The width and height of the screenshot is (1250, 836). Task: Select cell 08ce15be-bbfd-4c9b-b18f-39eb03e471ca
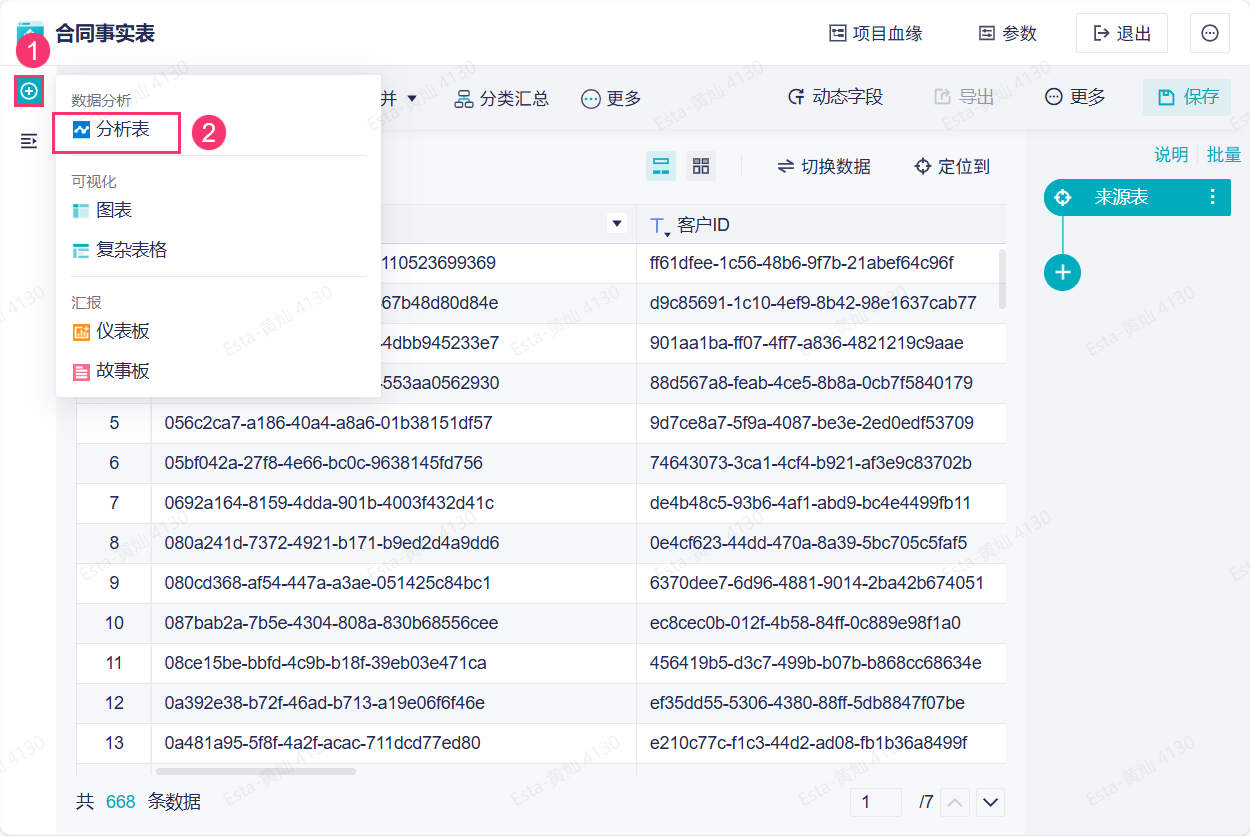point(394,663)
